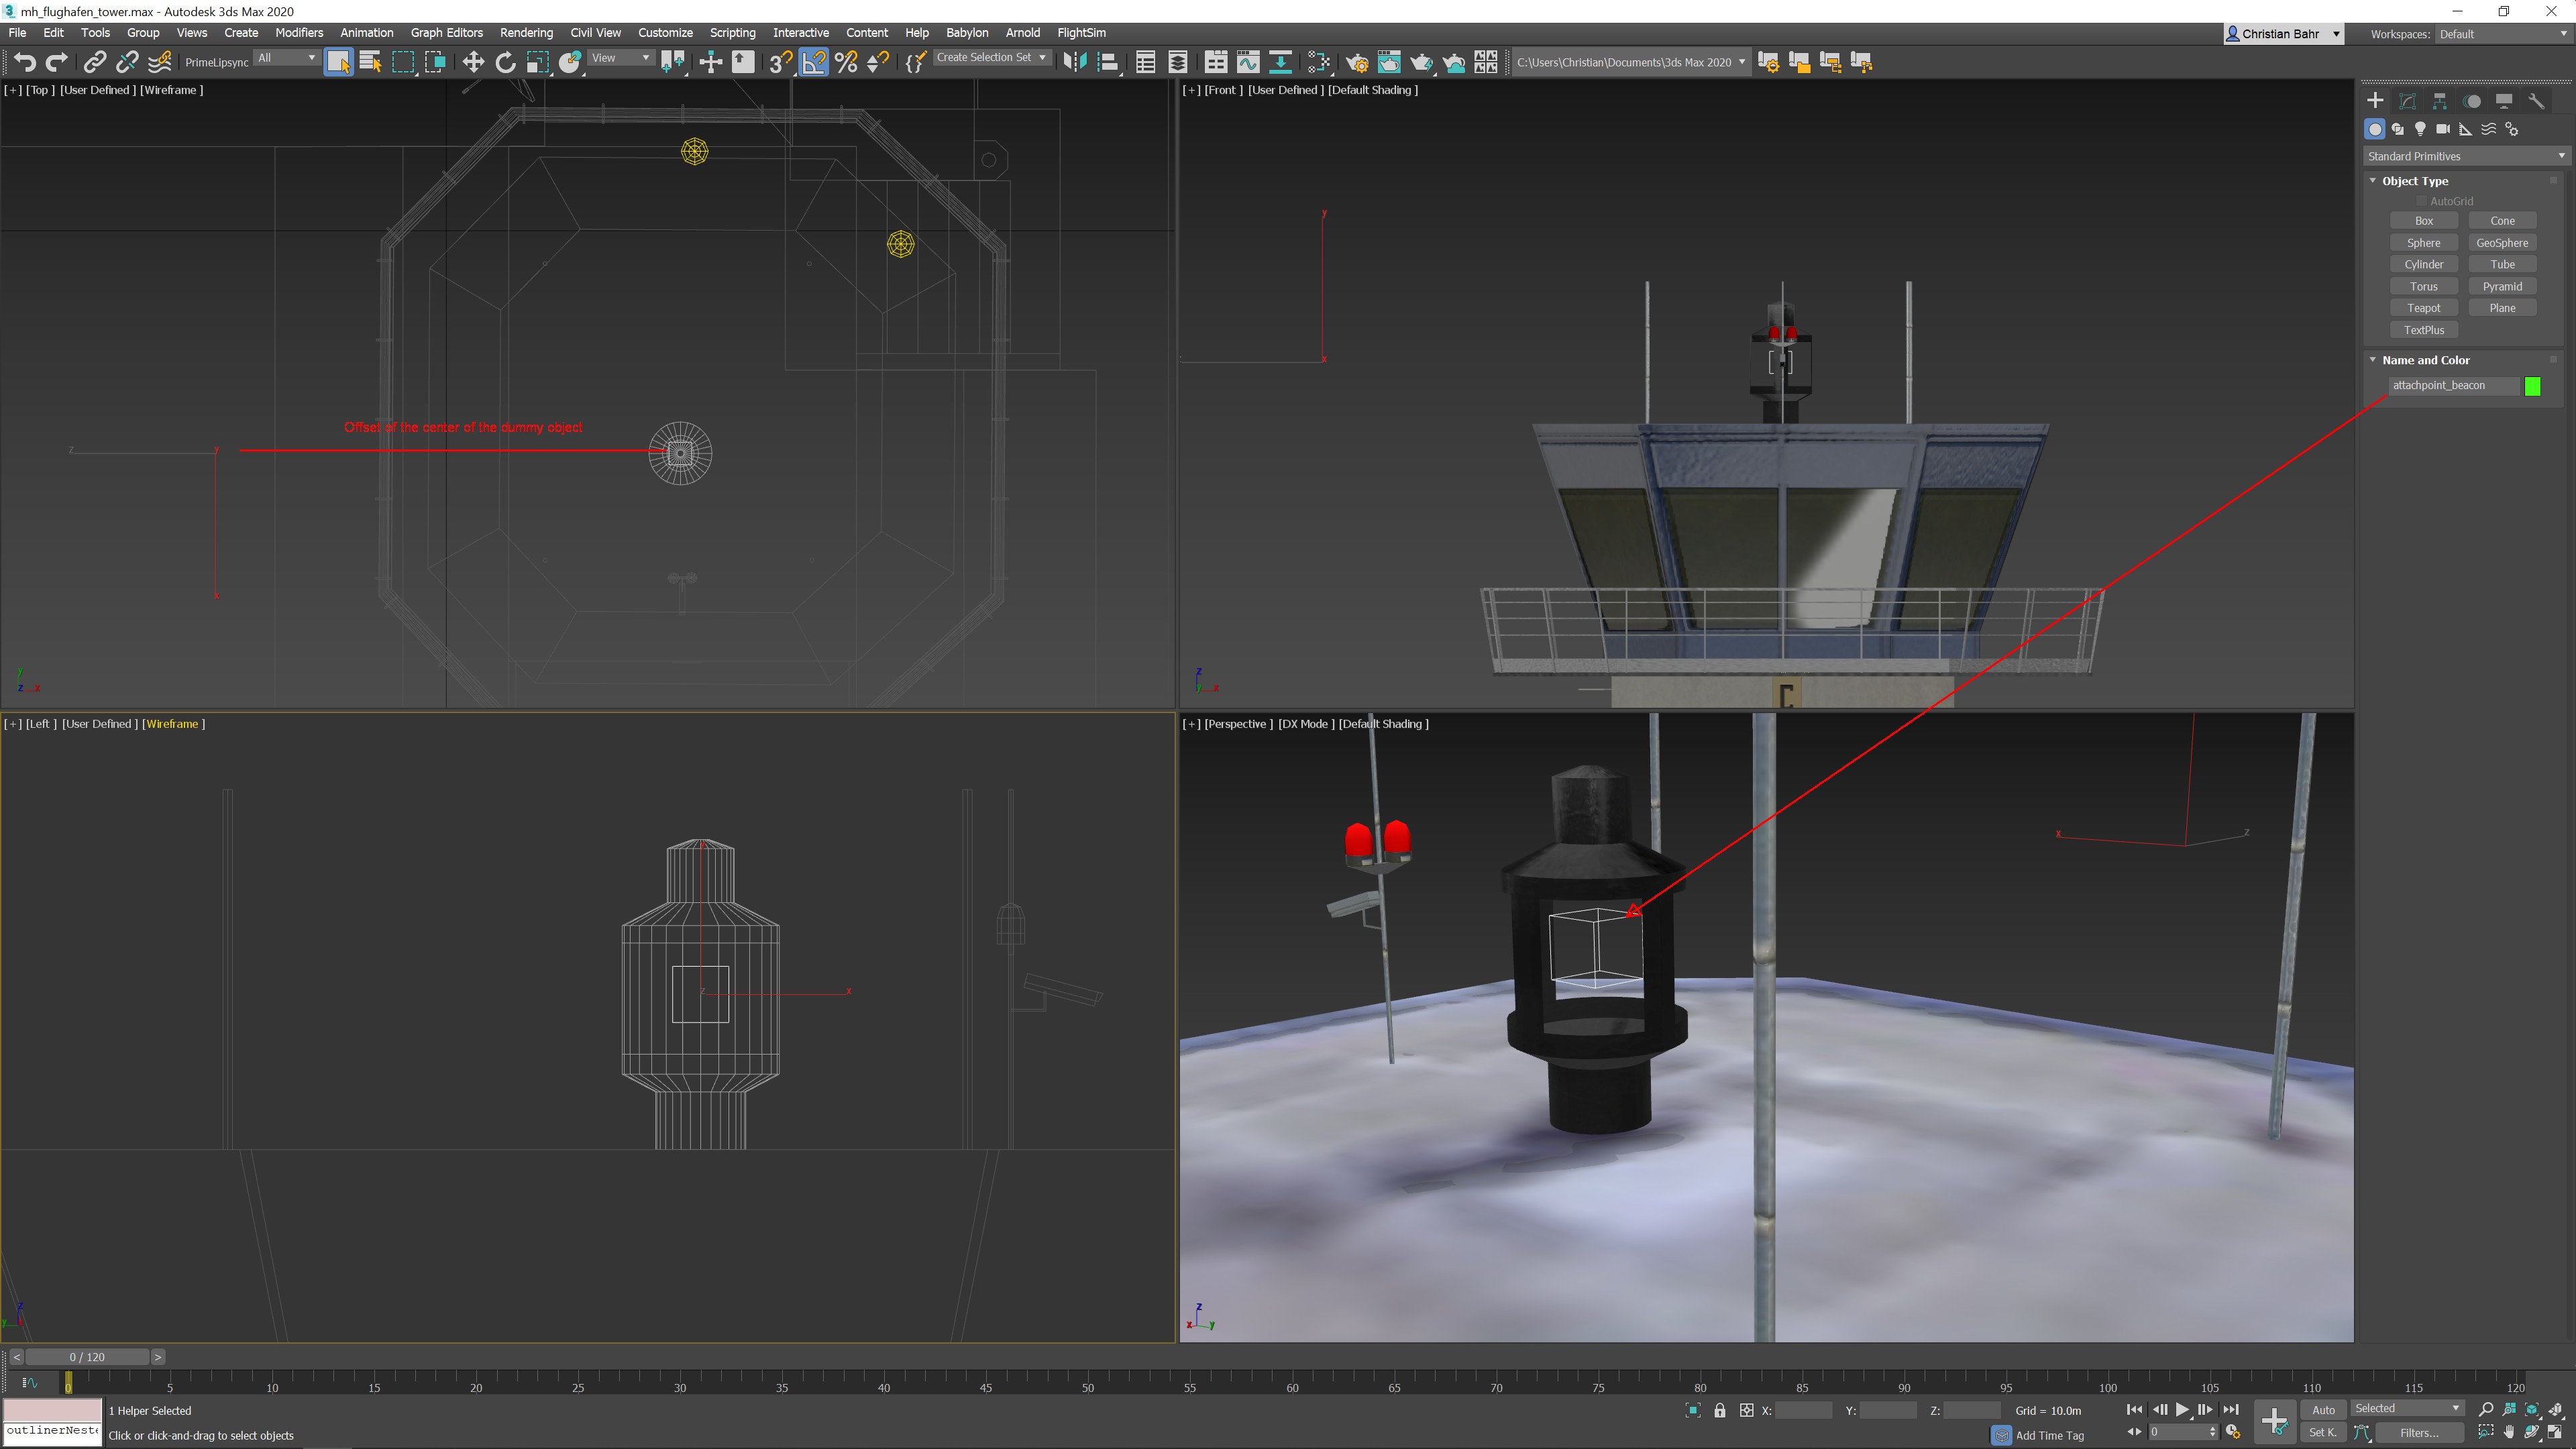Open the Modify command panel tab
Viewport: 2576px width, 1449px height.
tap(2407, 101)
